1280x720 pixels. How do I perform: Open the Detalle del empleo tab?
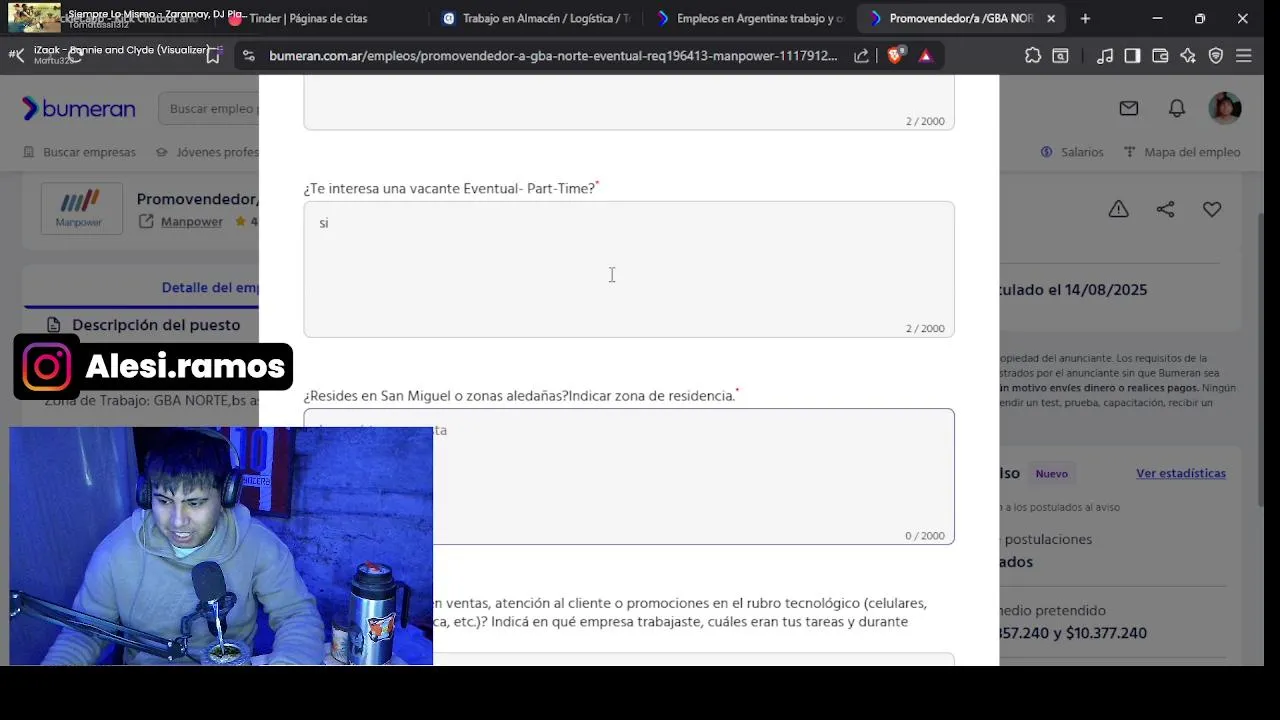(210, 287)
